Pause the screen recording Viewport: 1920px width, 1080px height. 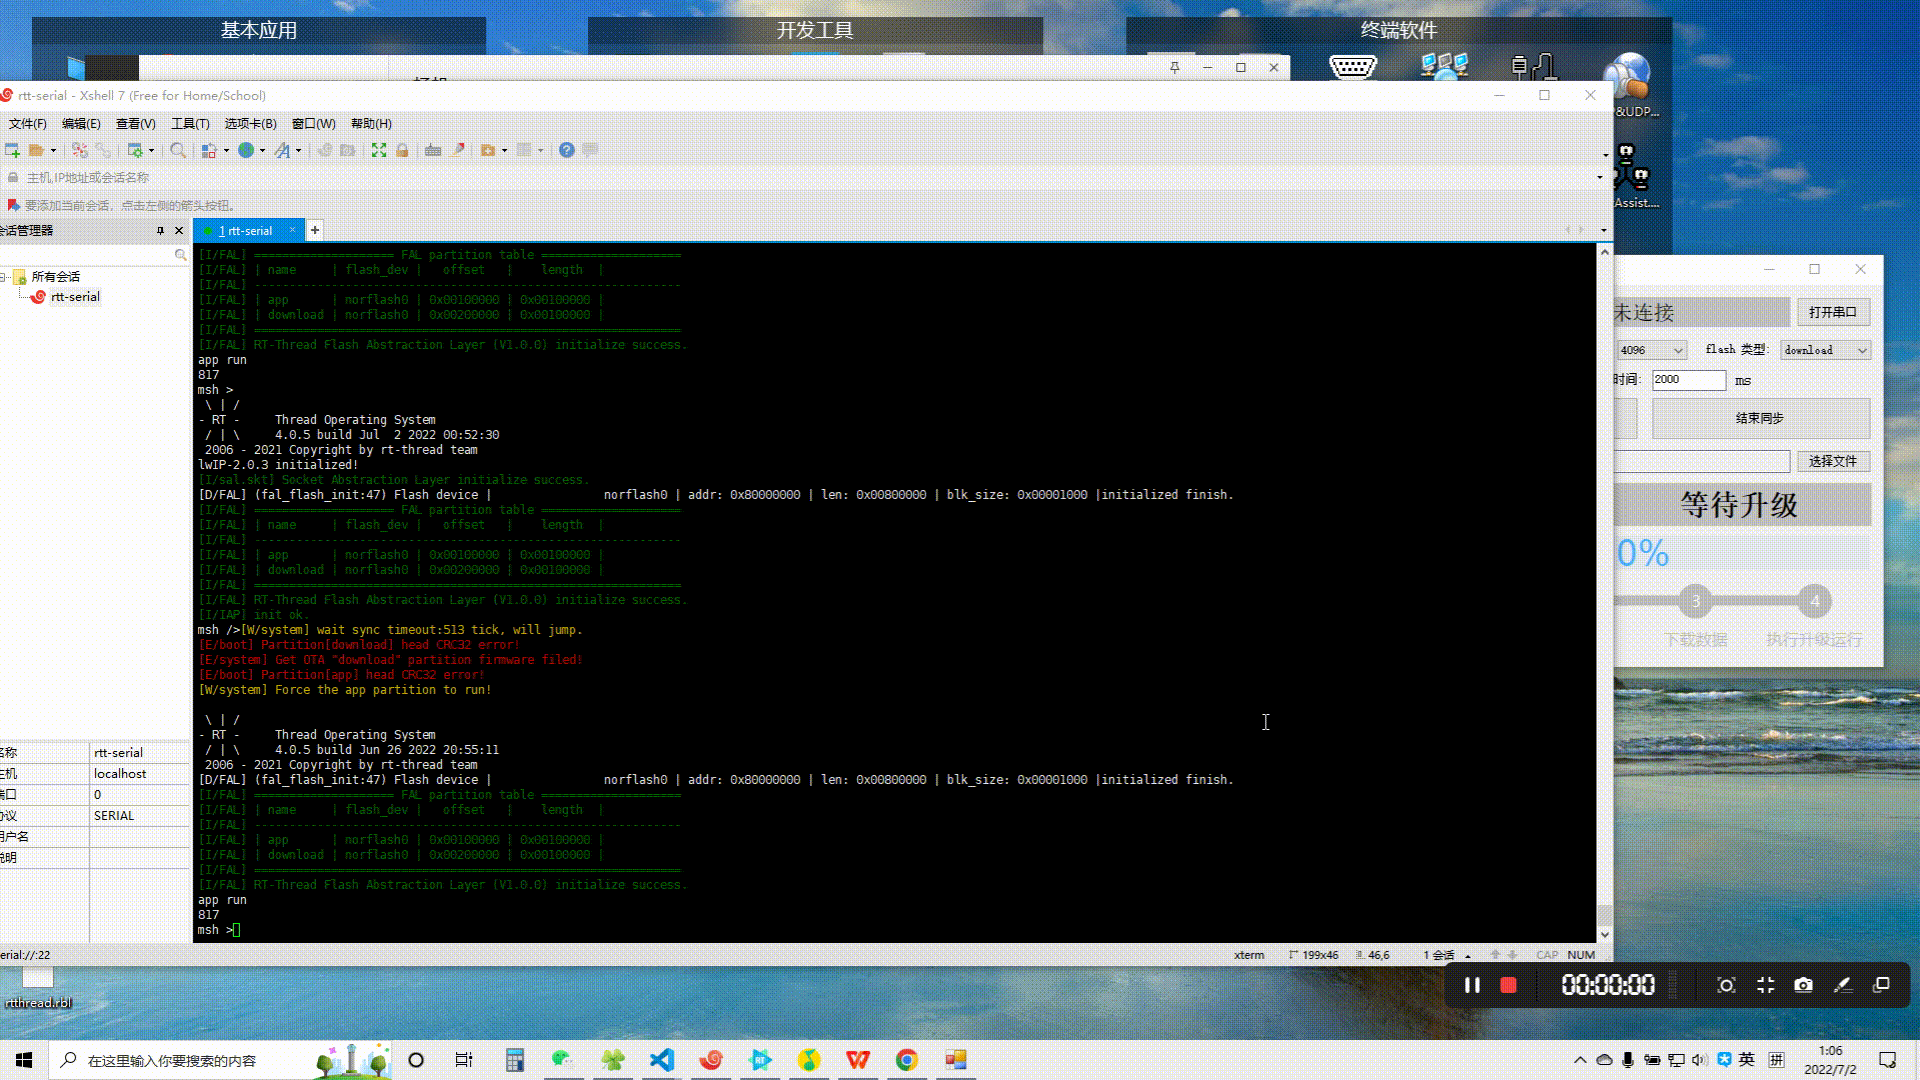pos(1472,985)
